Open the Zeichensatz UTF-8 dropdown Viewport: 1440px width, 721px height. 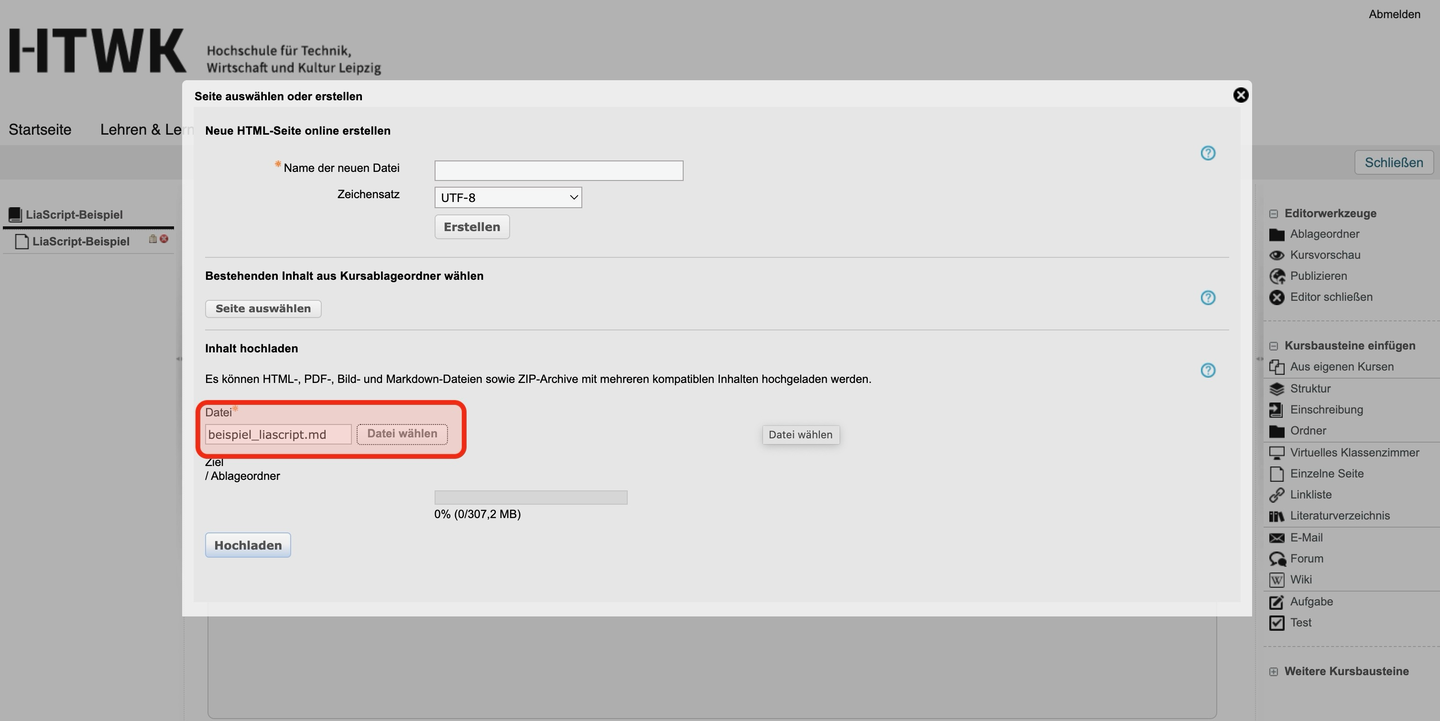(508, 198)
